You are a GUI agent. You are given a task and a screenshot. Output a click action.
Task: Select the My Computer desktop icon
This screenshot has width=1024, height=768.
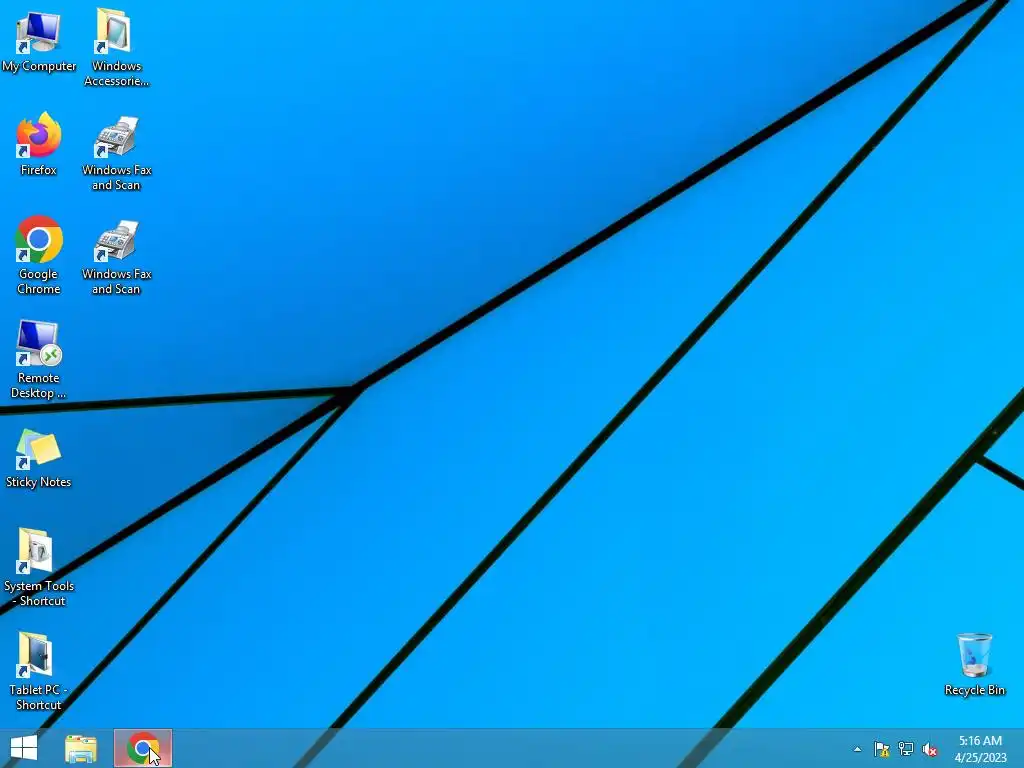39,40
